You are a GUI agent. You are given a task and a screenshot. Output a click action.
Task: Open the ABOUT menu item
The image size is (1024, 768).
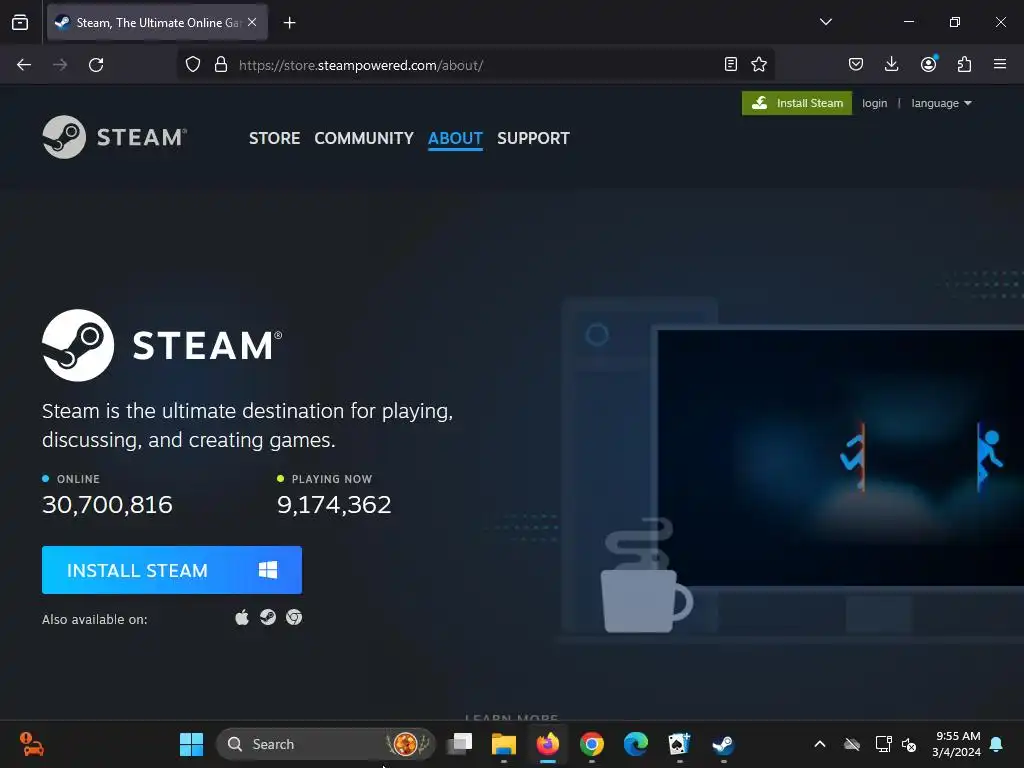pyautogui.click(x=455, y=138)
